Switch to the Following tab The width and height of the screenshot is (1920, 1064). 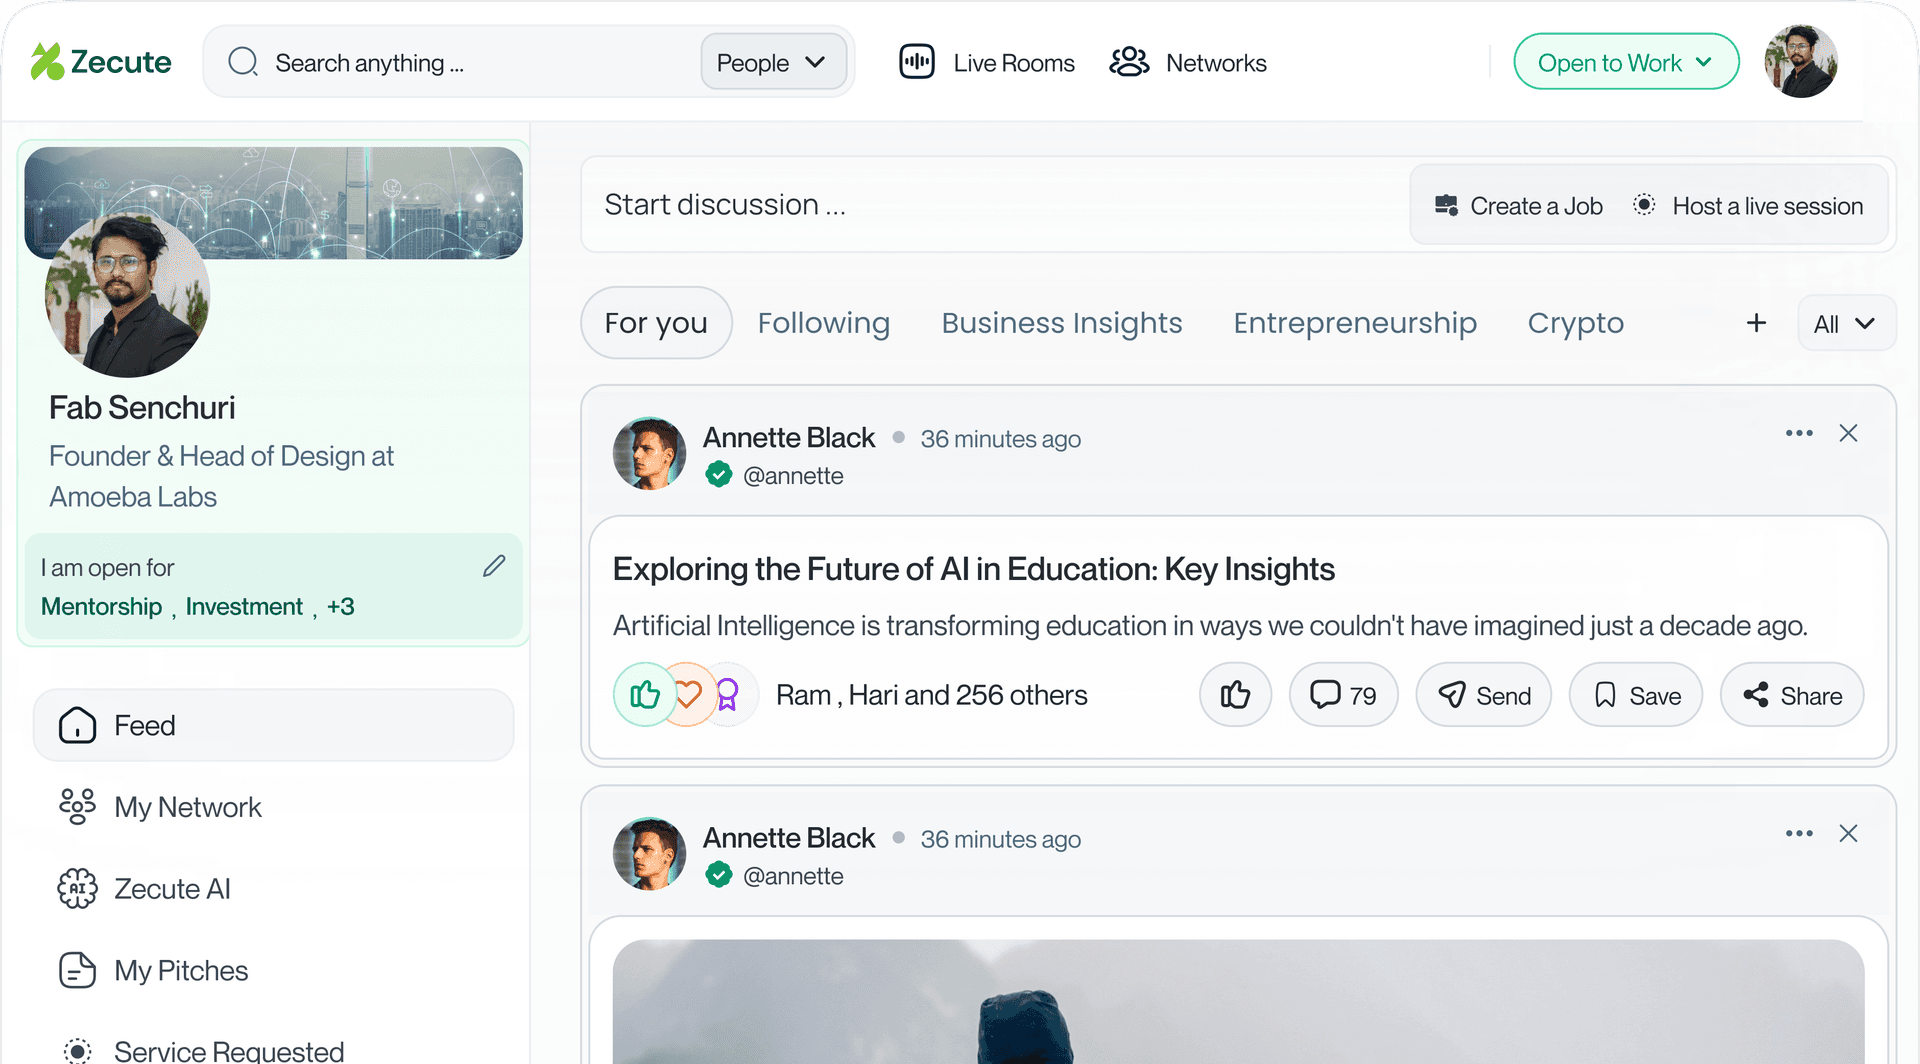[x=823, y=323]
